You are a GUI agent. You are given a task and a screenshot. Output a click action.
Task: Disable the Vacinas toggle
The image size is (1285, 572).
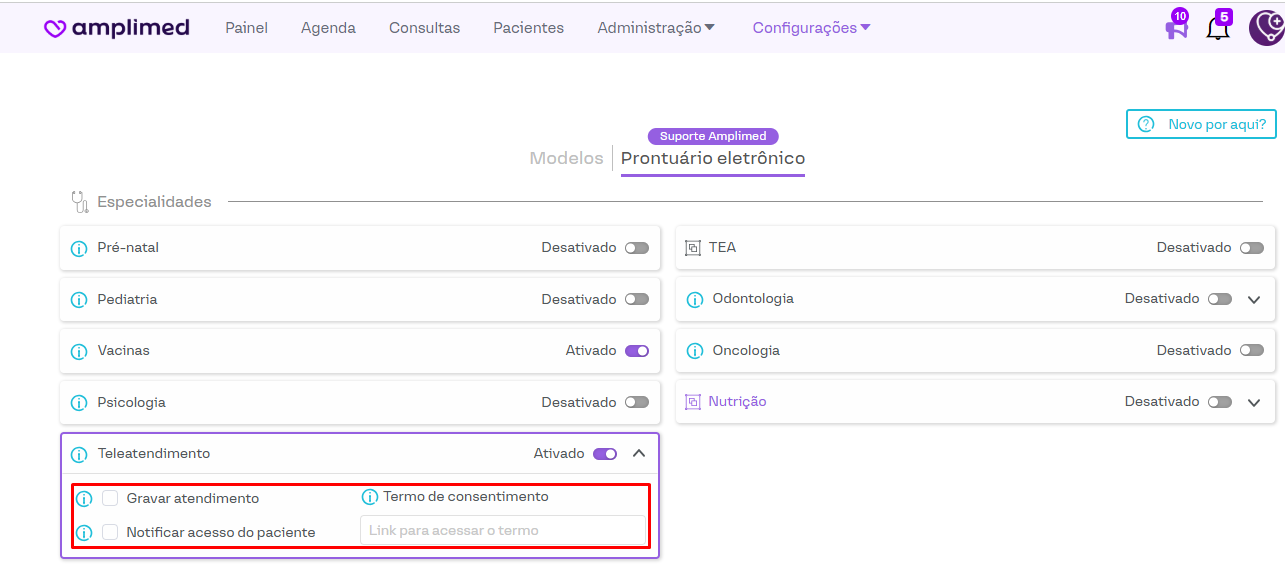(x=637, y=351)
